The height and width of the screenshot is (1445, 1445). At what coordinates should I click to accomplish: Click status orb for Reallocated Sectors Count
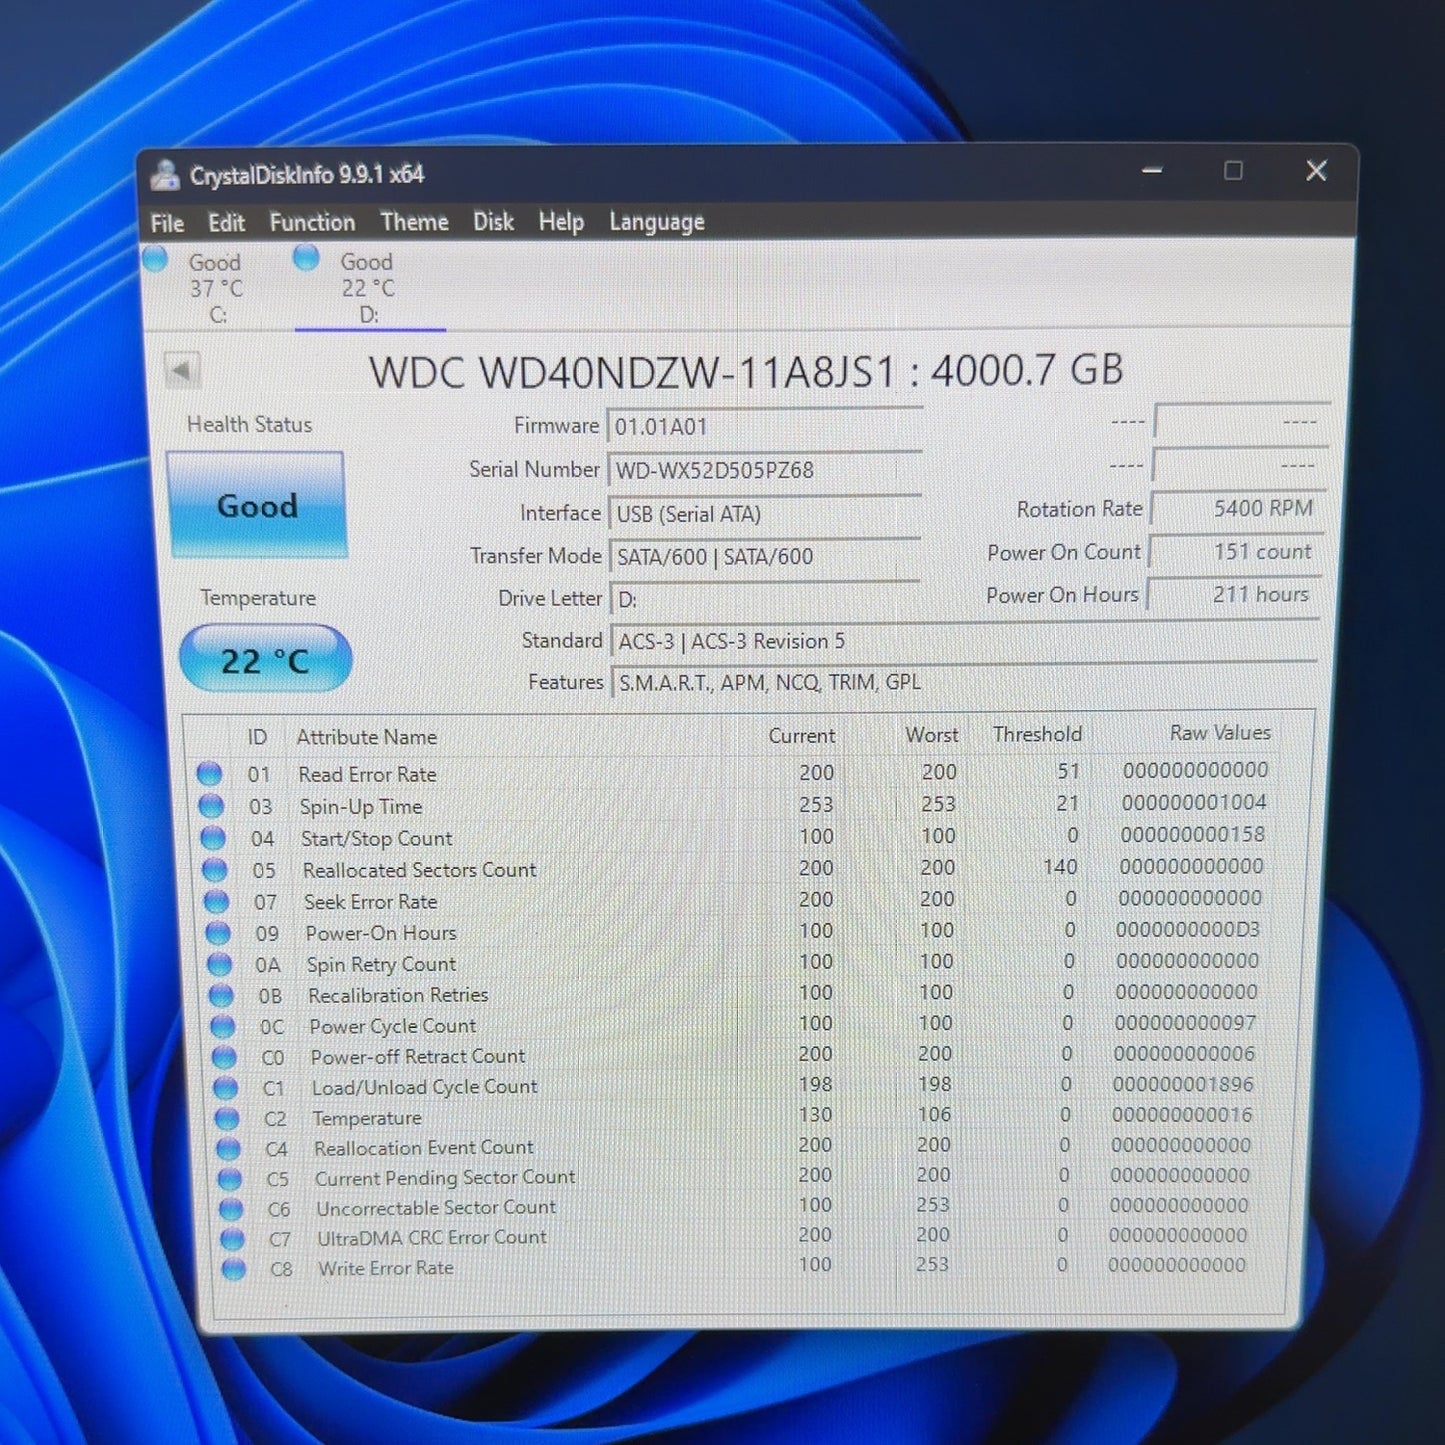click(x=215, y=870)
